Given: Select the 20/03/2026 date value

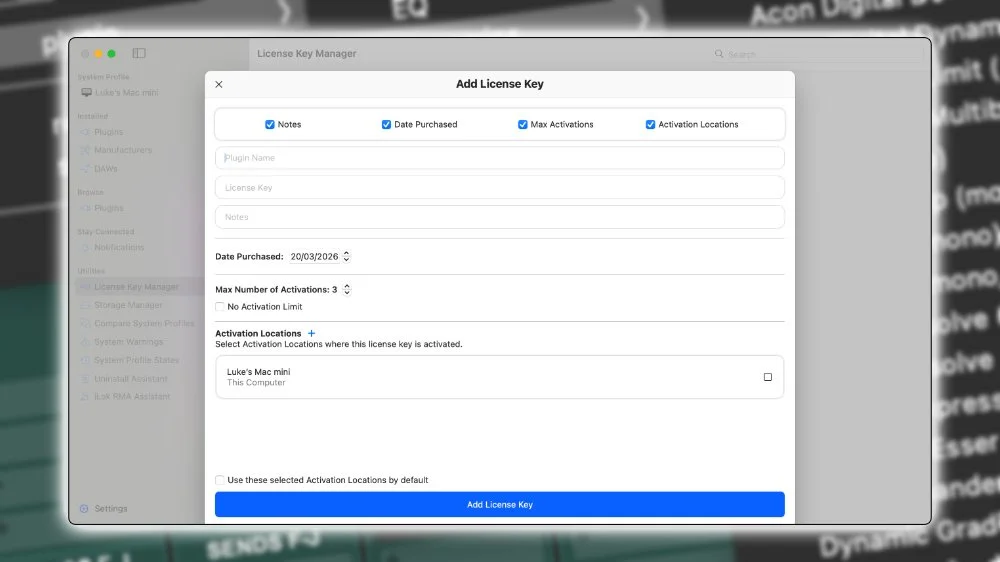Looking at the screenshot, I should click(x=314, y=256).
